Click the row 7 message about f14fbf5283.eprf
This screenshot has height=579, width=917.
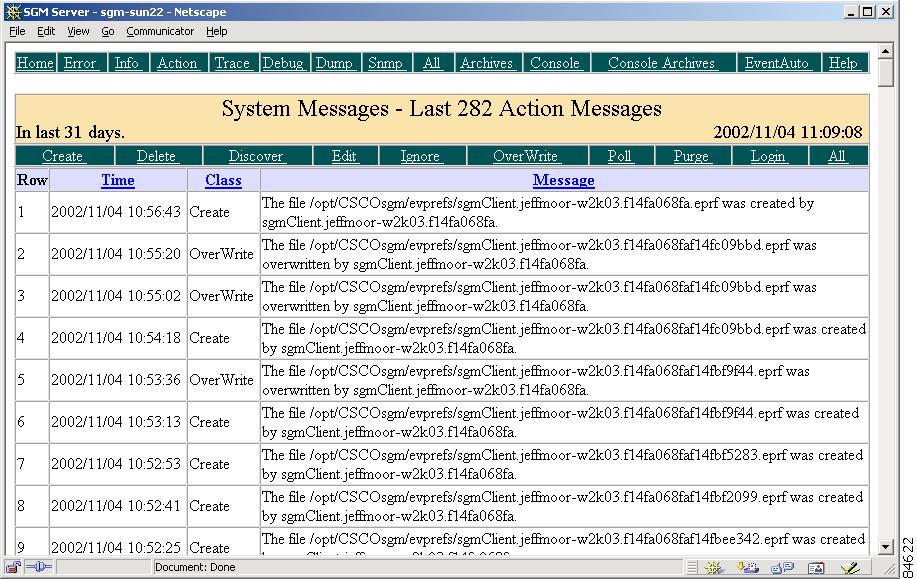[x=563, y=465]
